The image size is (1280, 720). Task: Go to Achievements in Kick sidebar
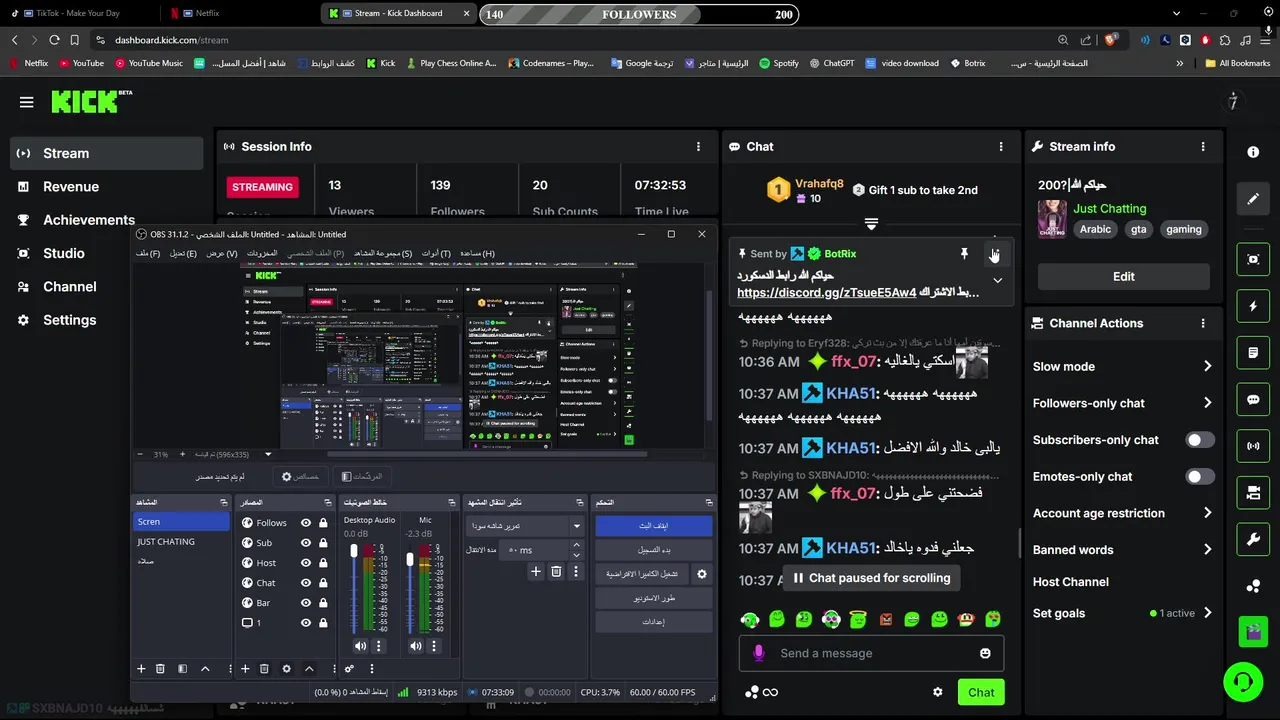pyautogui.click(x=89, y=220)
